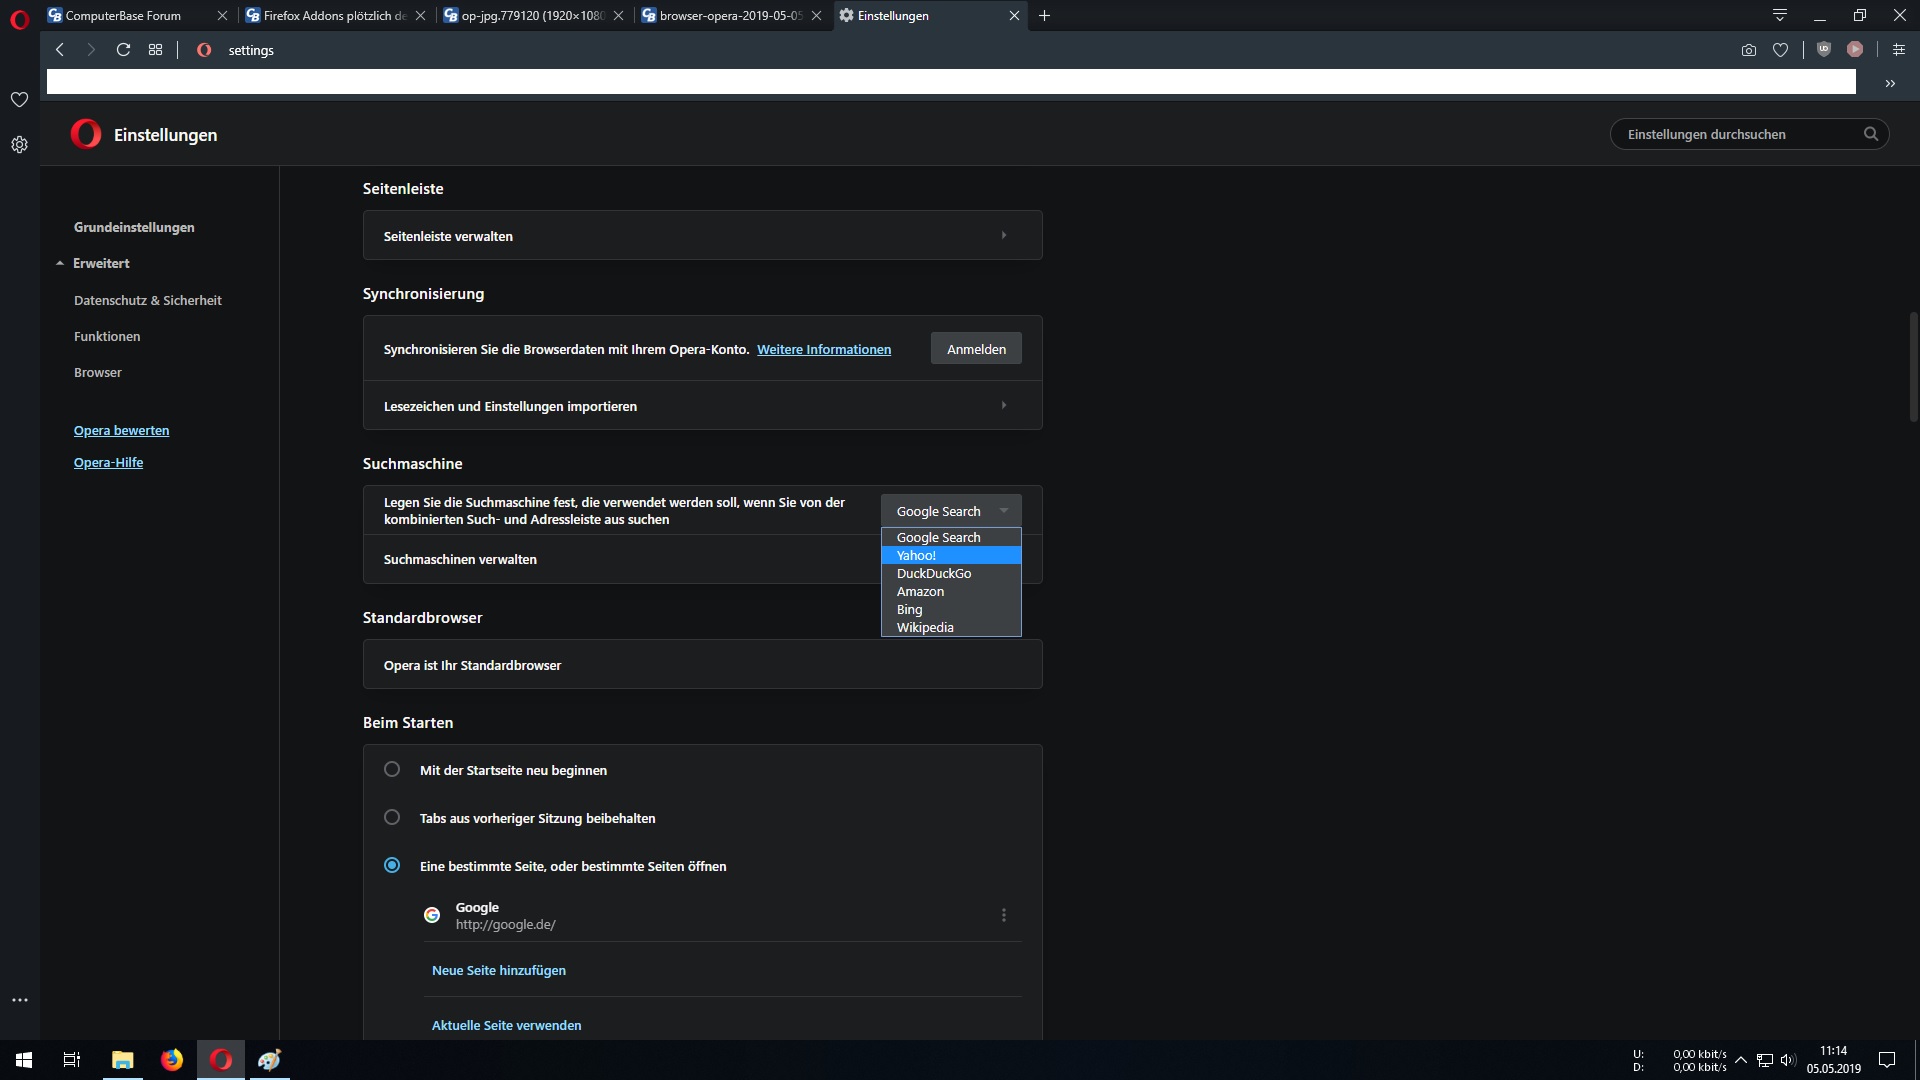Click the snapshot camera icon in address bar
The height and width of the screenshot is (1080, 1920).
point(1748,50)
